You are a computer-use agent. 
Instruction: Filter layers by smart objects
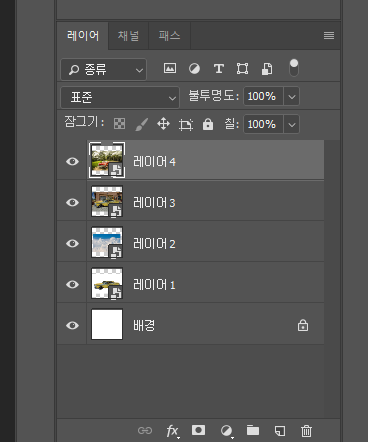(x=267, y=69)
